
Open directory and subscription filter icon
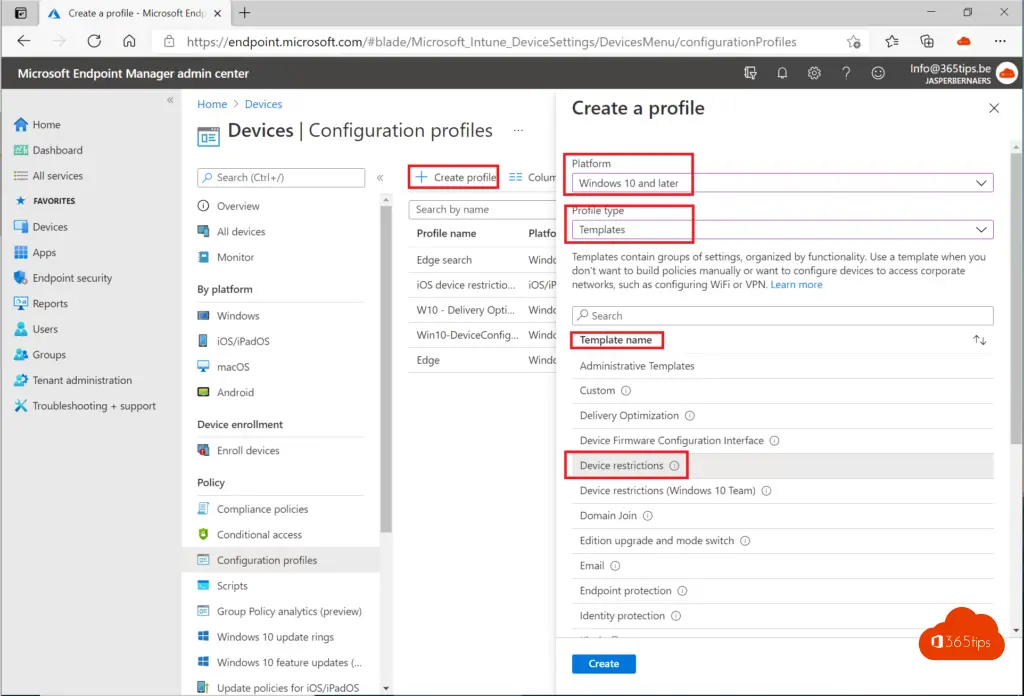tap(750, 73)
